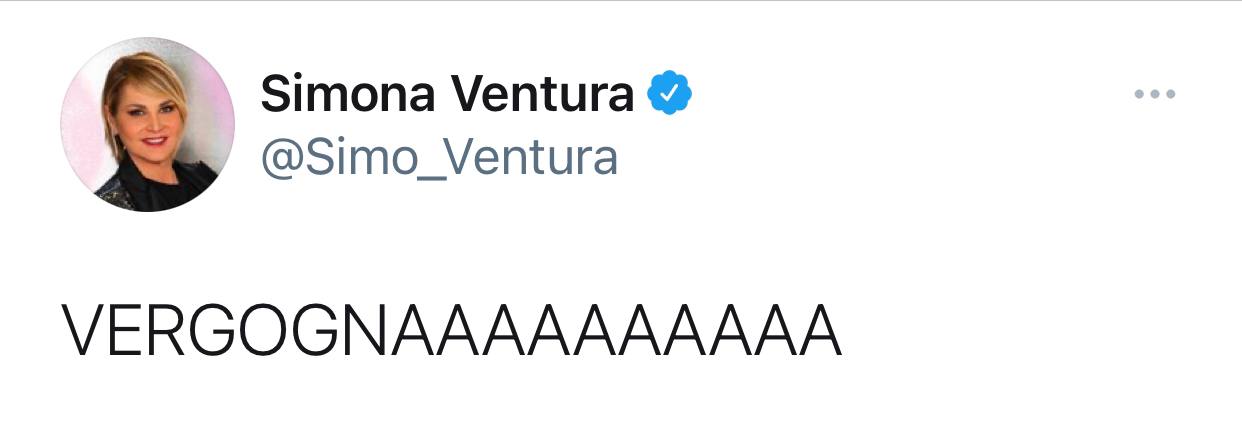Click the blue check icon after the name
This screenshot has height=422, width=1242.
(x=670, y=95)
